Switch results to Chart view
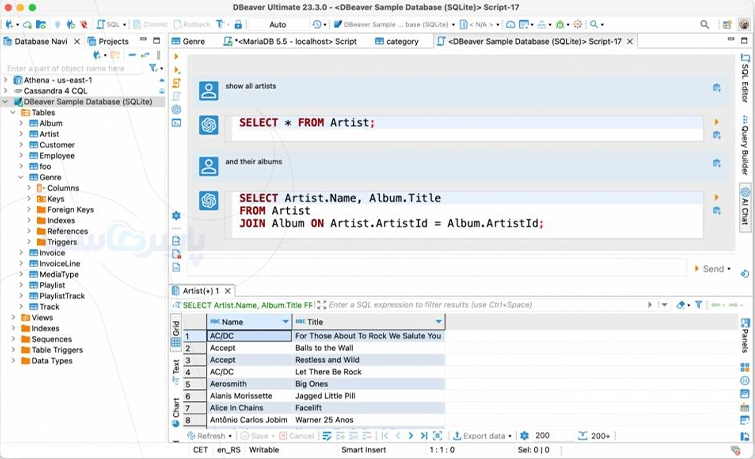 [x=176, y=412]
